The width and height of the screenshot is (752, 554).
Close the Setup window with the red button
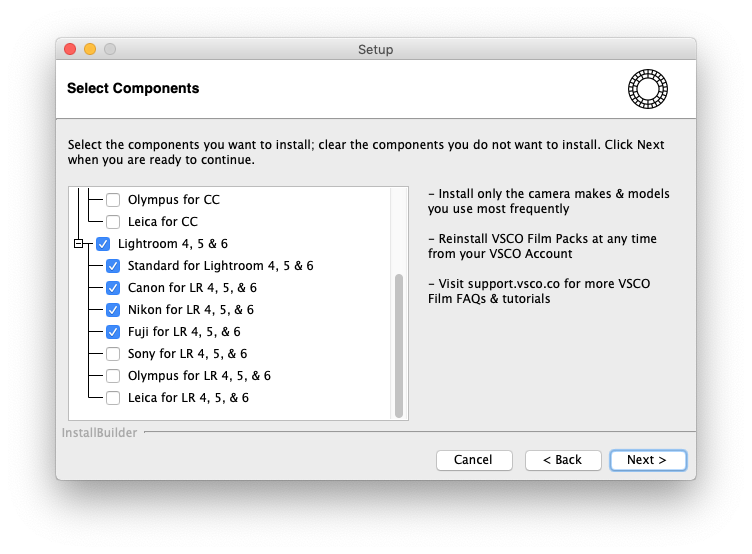pyautogui.click(x=70, y=49)
